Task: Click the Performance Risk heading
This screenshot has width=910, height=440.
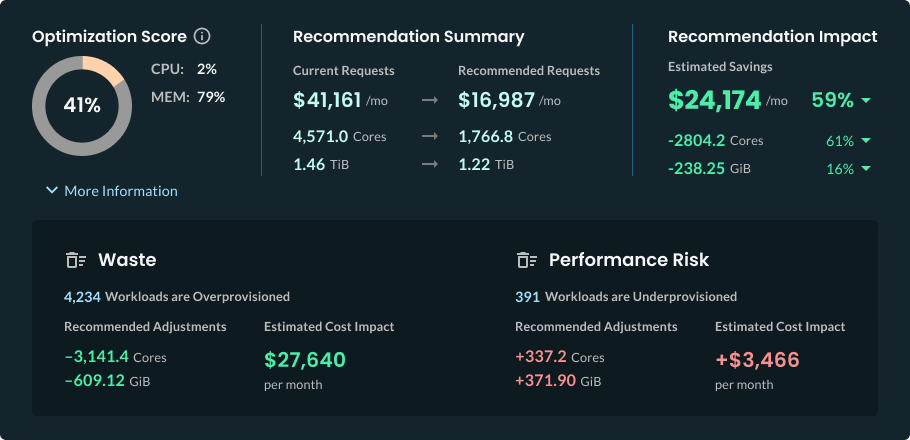Action: point(629,260)
